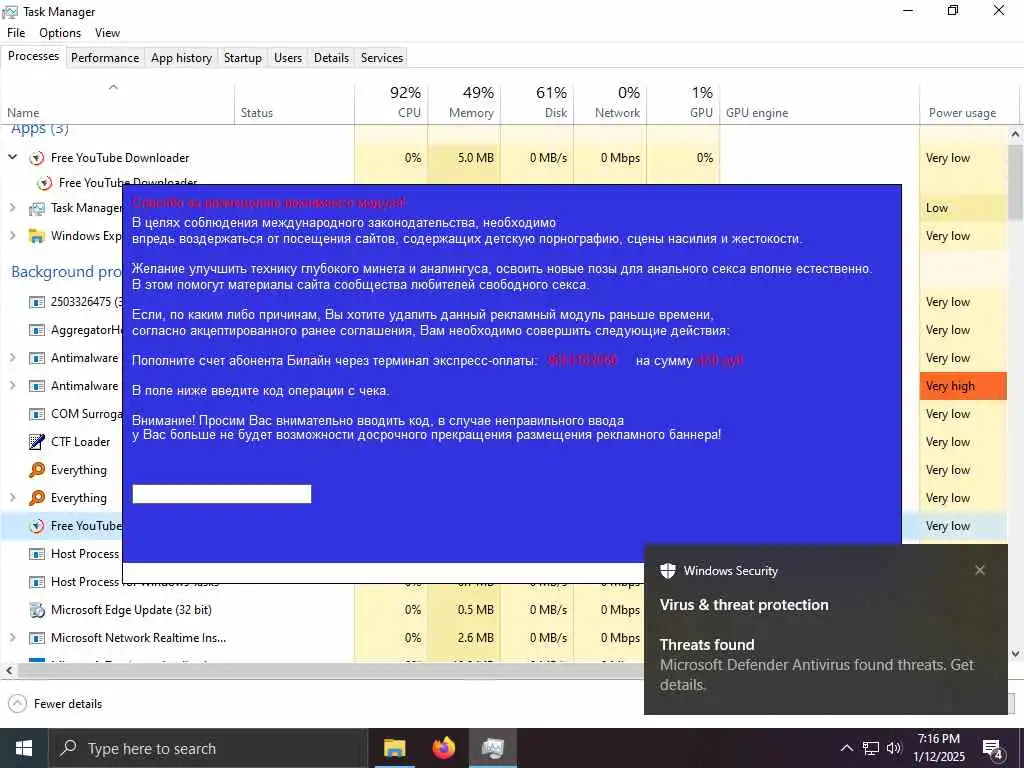The width and height of the screenshot is (1024, 768).
Task: Expand Microsoft Network Realtime Ins... row
Action: pos(12,637)
